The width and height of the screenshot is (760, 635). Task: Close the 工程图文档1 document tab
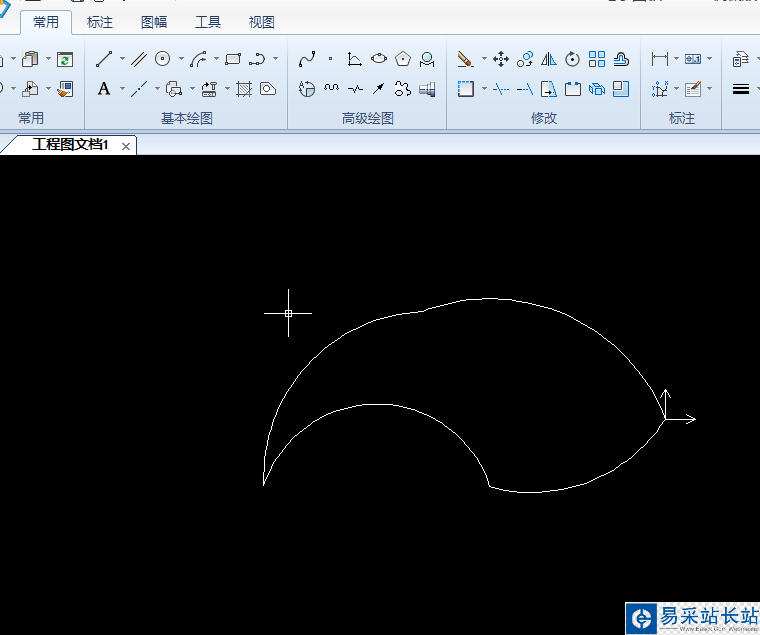click(126, 146)
